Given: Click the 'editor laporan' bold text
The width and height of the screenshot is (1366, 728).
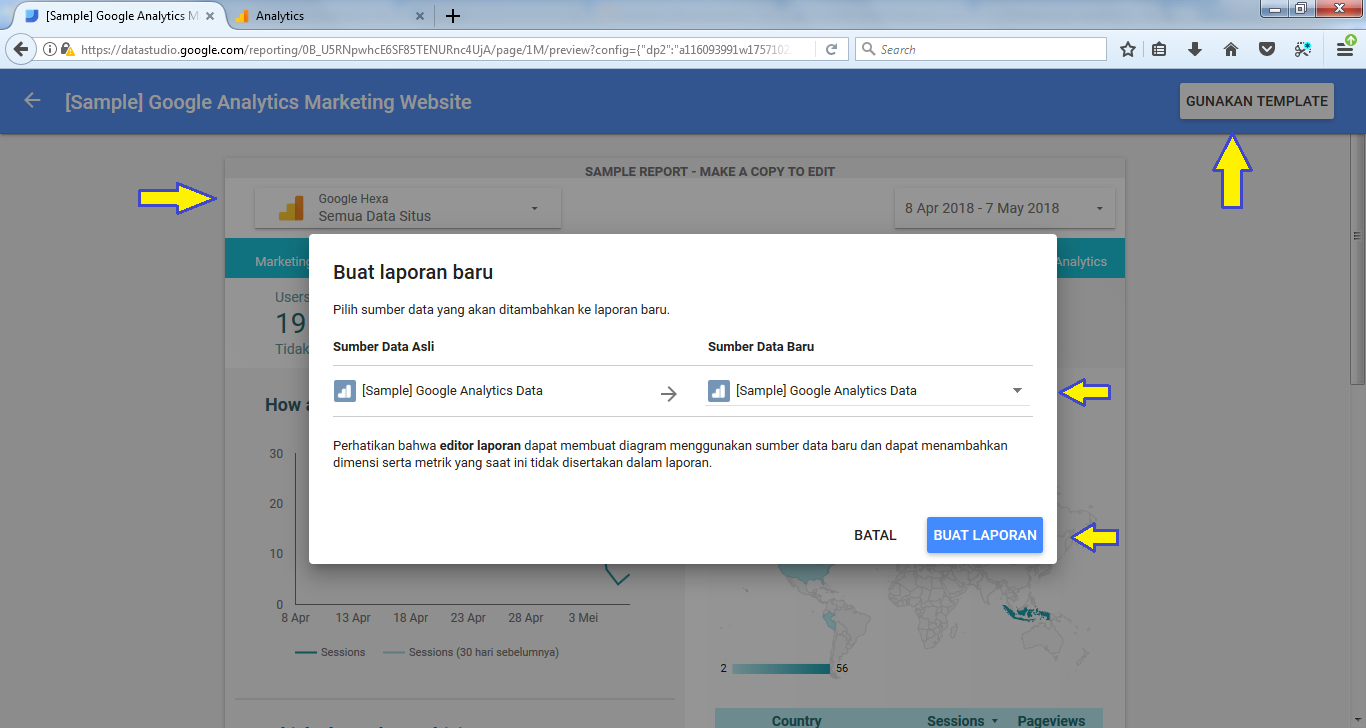Looking at the screenshot, I should tap(480, 445).
